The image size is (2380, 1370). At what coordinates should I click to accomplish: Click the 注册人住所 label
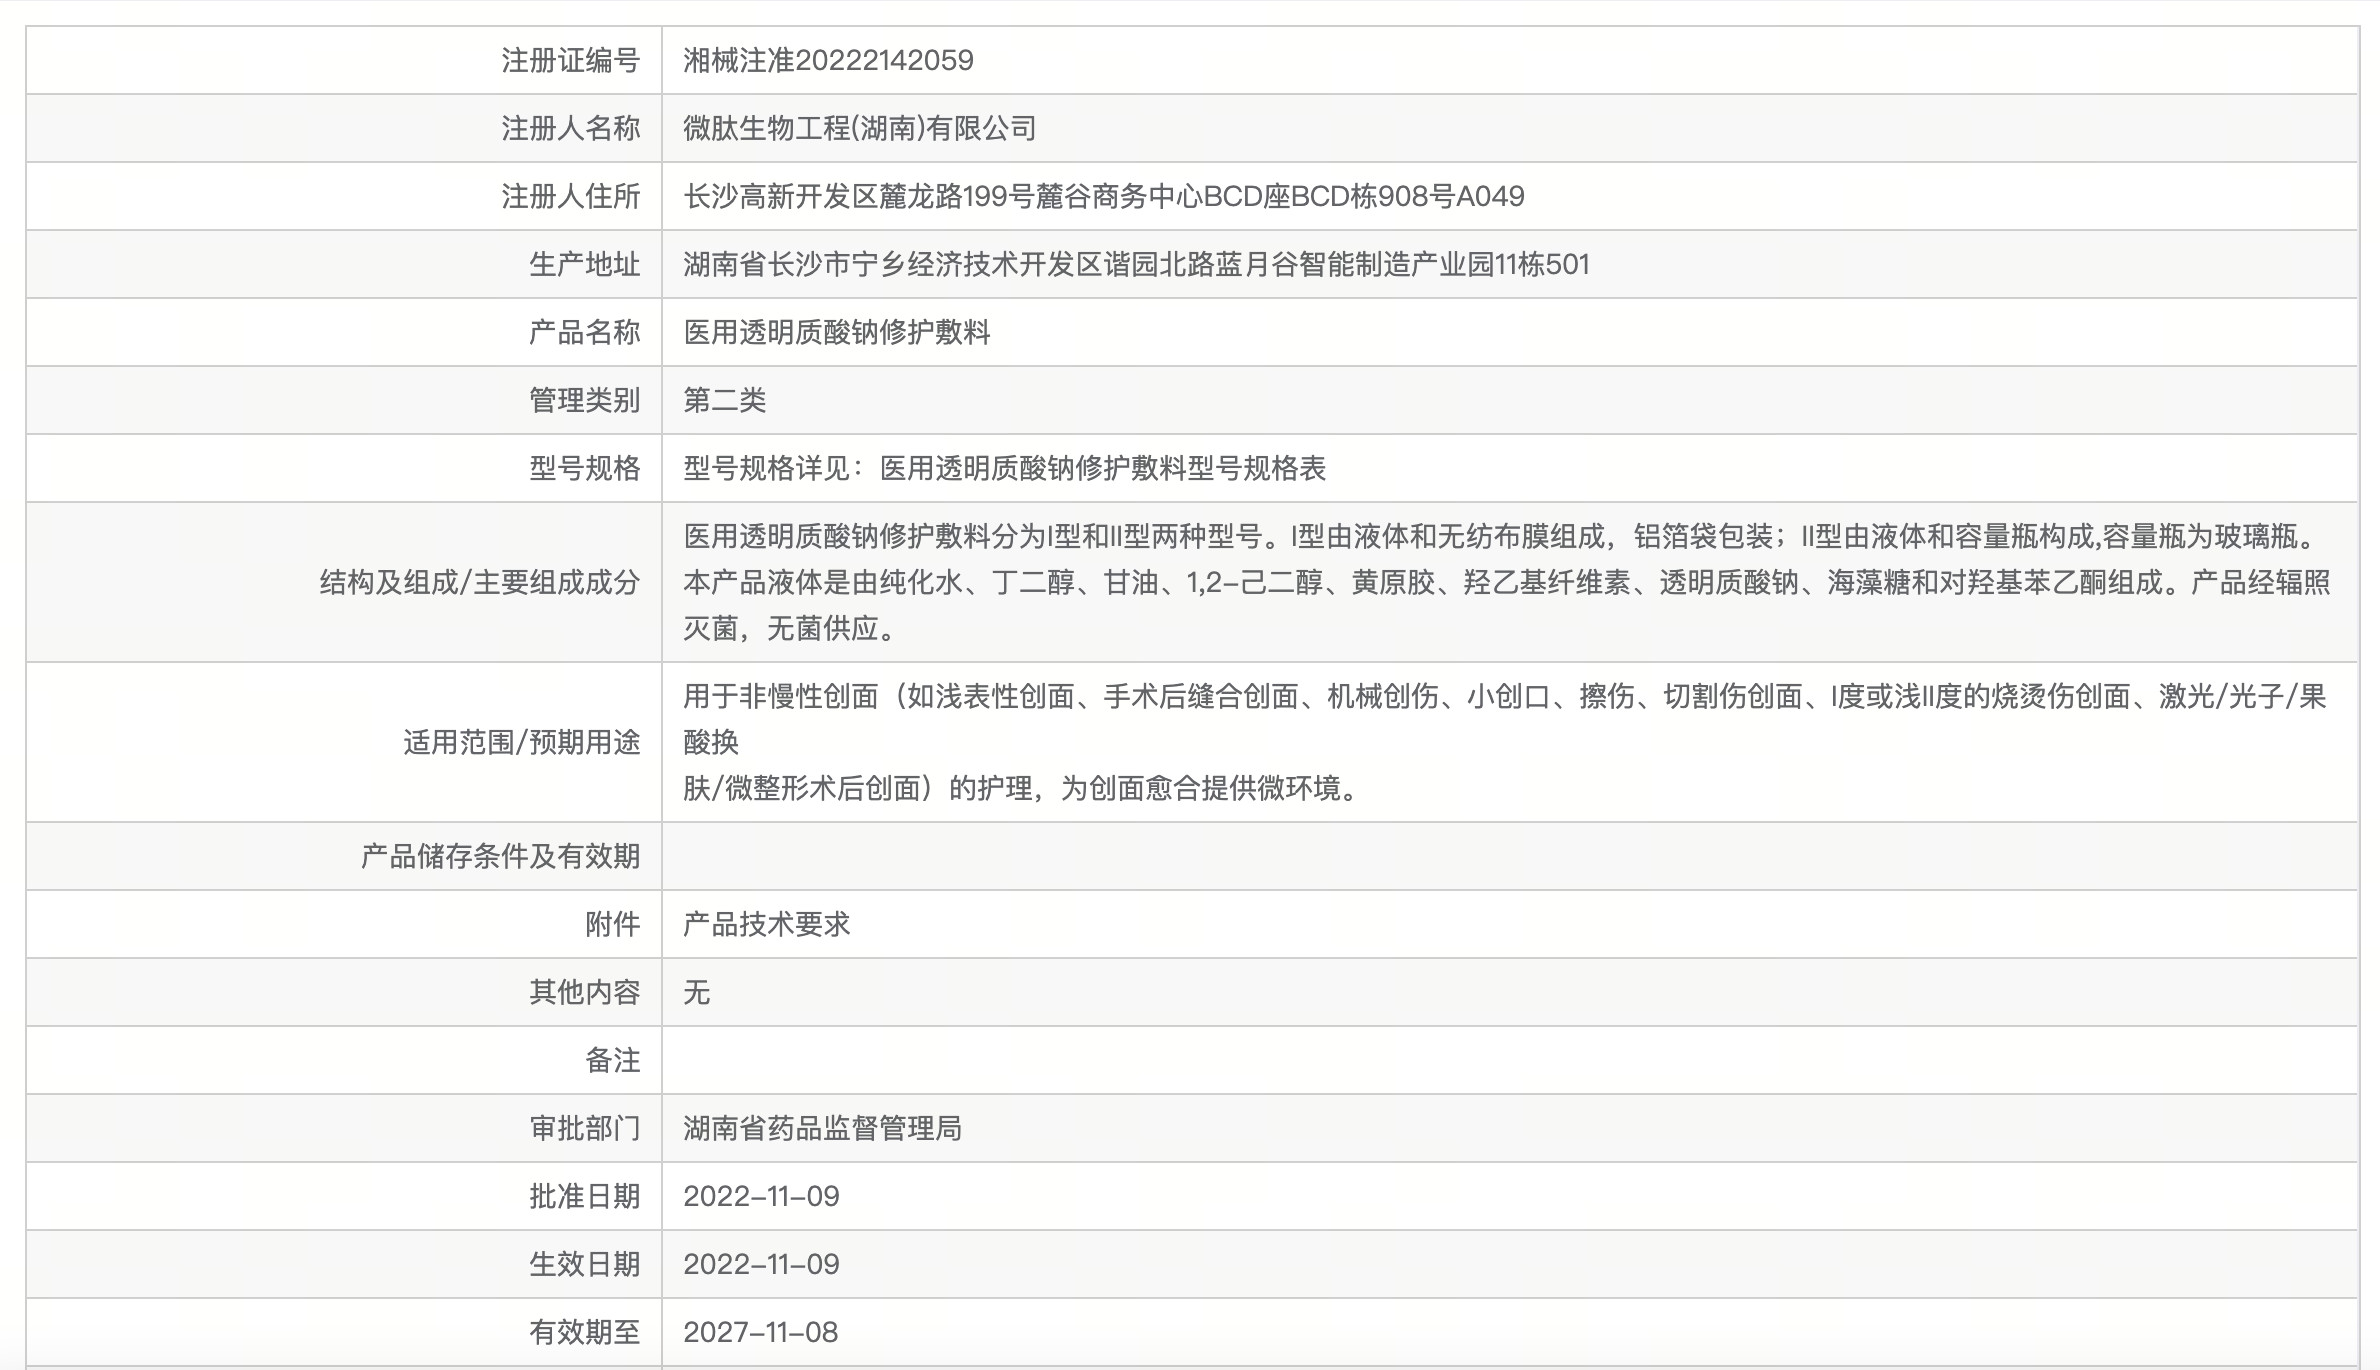(571, 196)
